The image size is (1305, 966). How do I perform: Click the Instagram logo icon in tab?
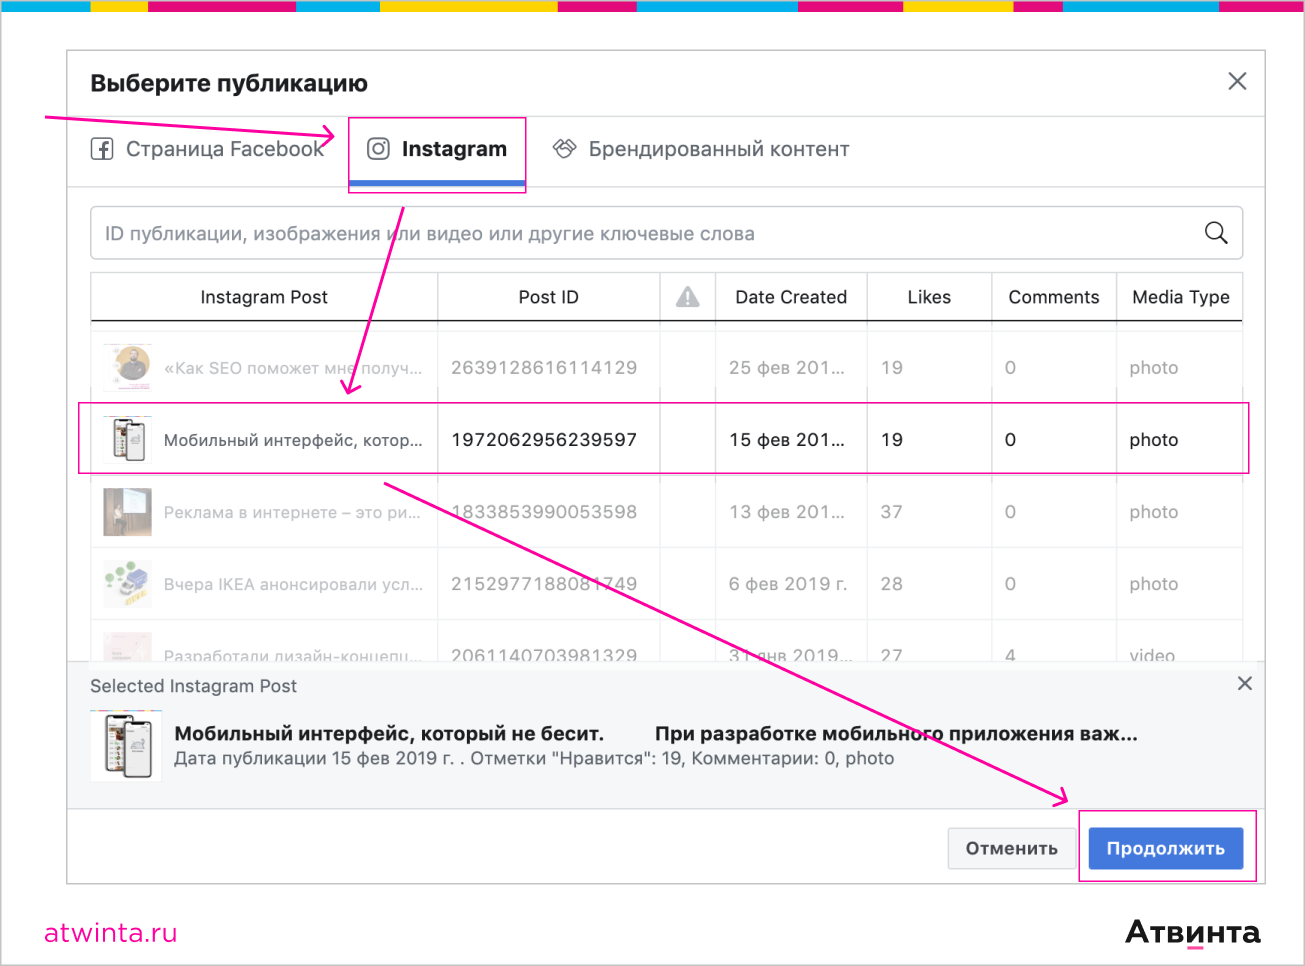(378, 149)
